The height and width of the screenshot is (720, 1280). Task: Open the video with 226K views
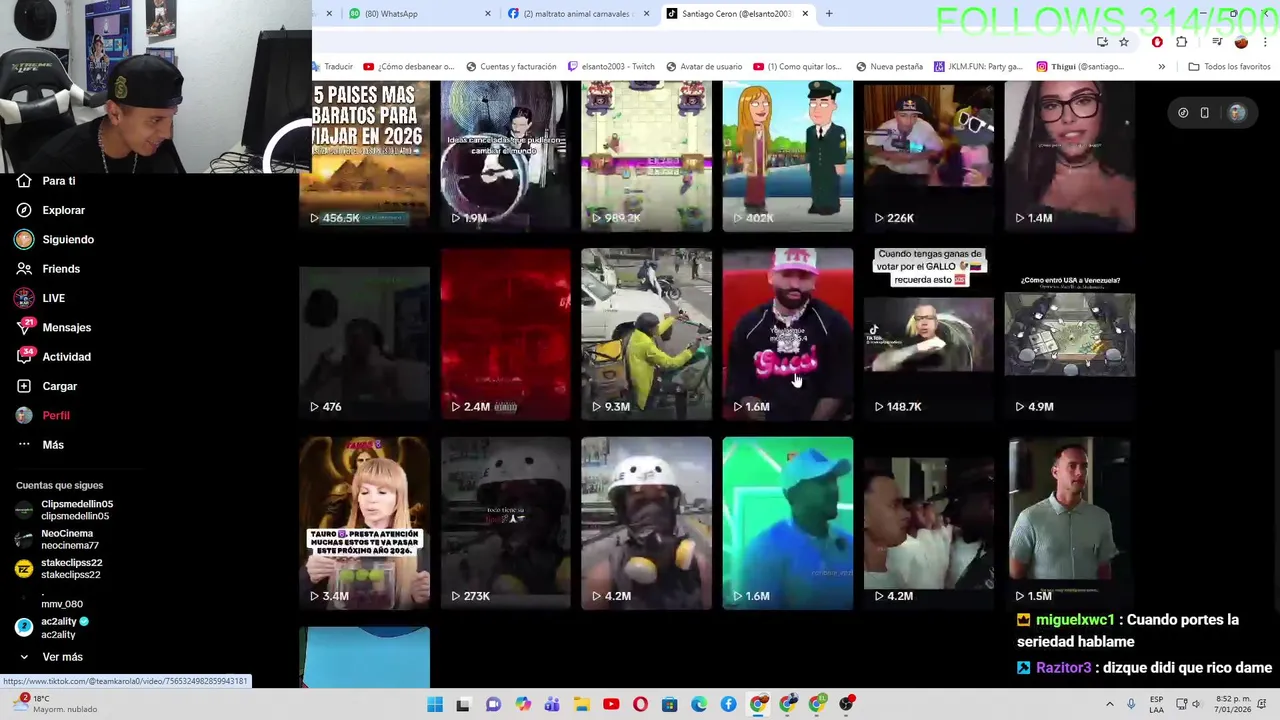[x=928, y=157]
